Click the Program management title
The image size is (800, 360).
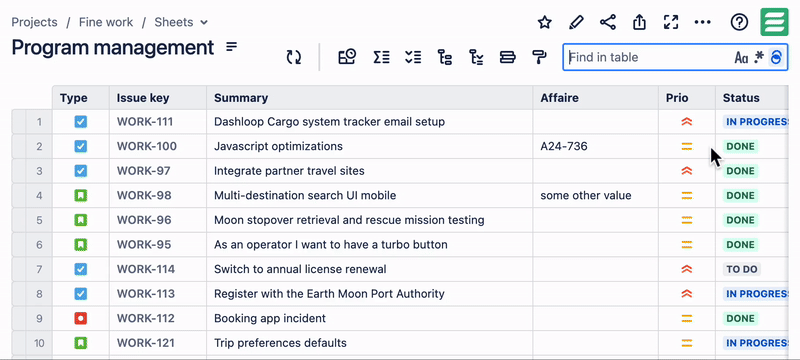113,47
